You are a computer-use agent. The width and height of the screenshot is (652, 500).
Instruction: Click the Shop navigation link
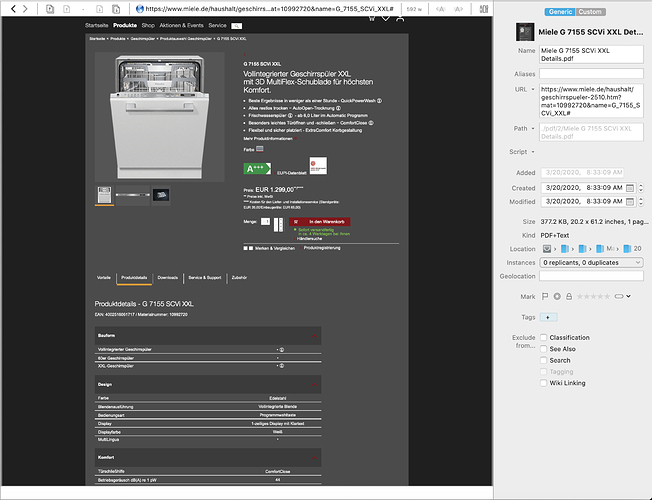tap(148, 25)
